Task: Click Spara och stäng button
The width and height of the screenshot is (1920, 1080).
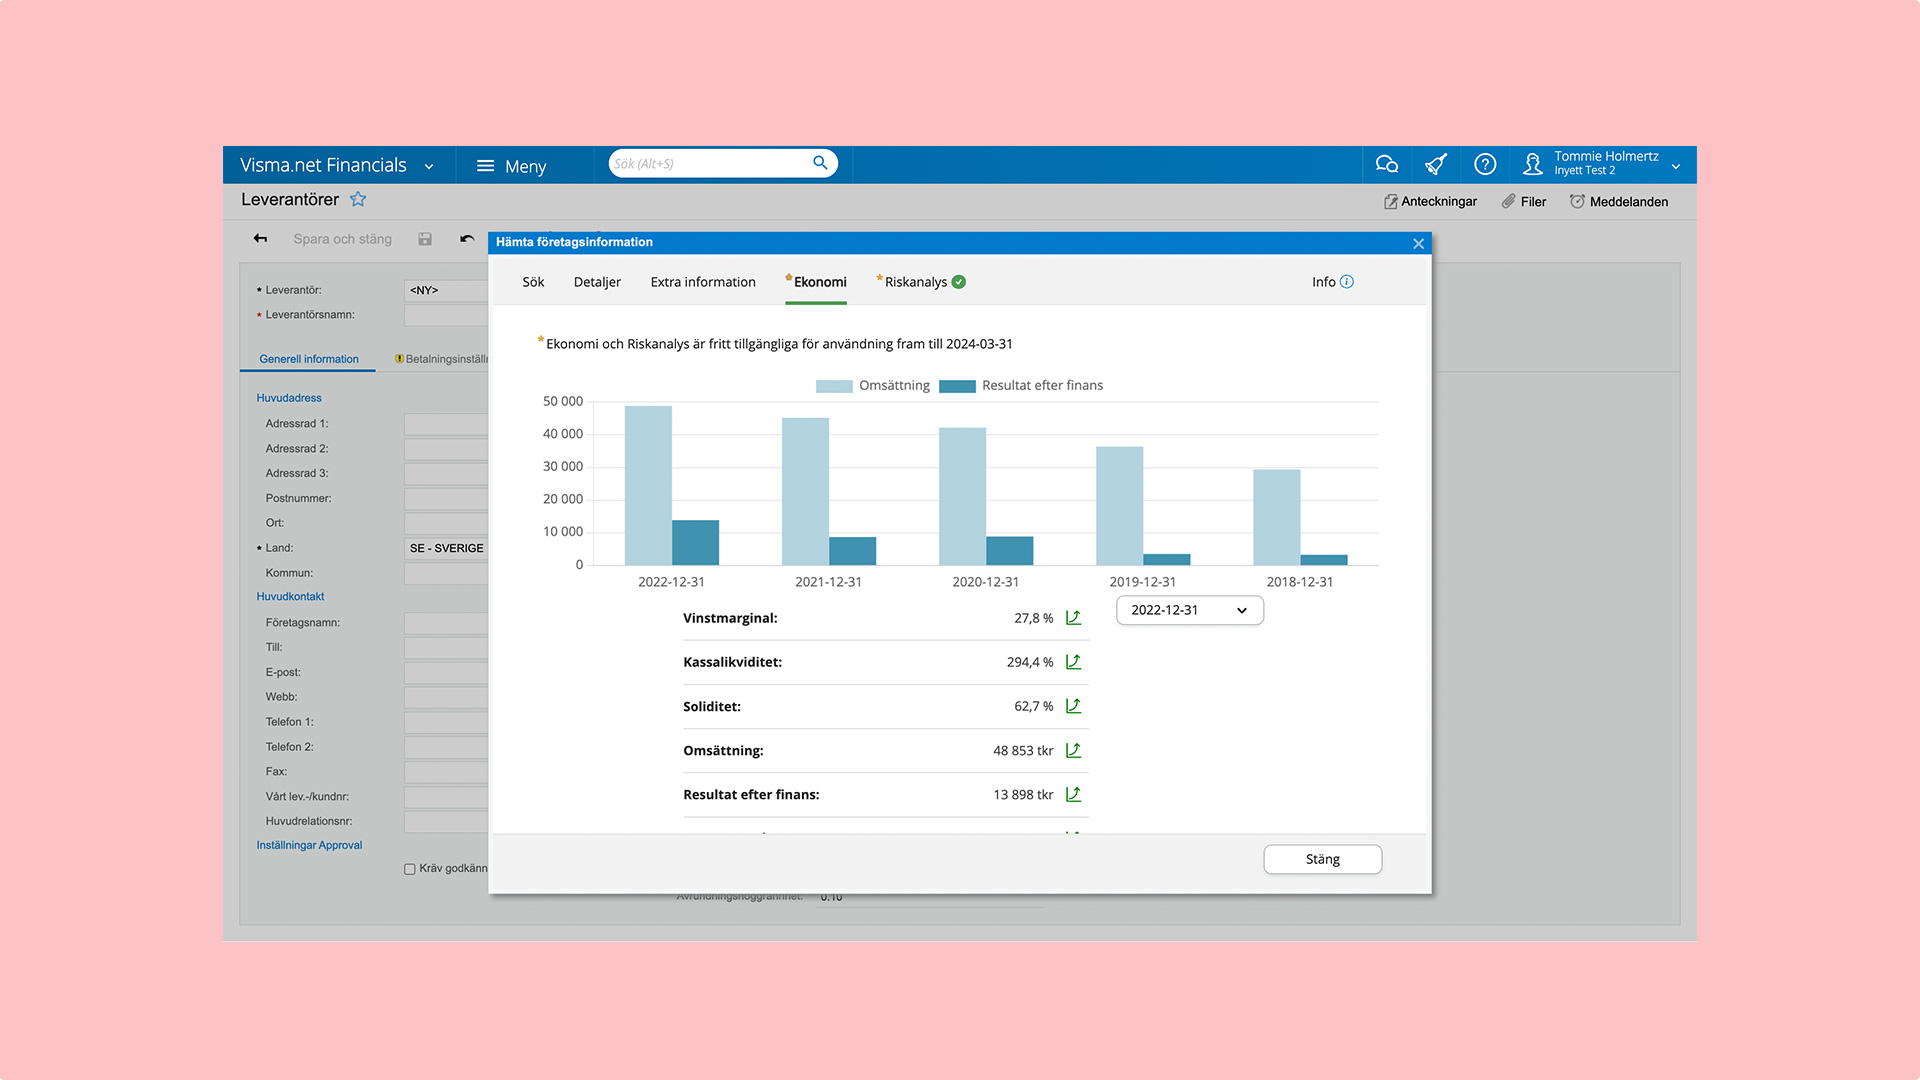Action: pyautogui.click(x=342, y=239)
